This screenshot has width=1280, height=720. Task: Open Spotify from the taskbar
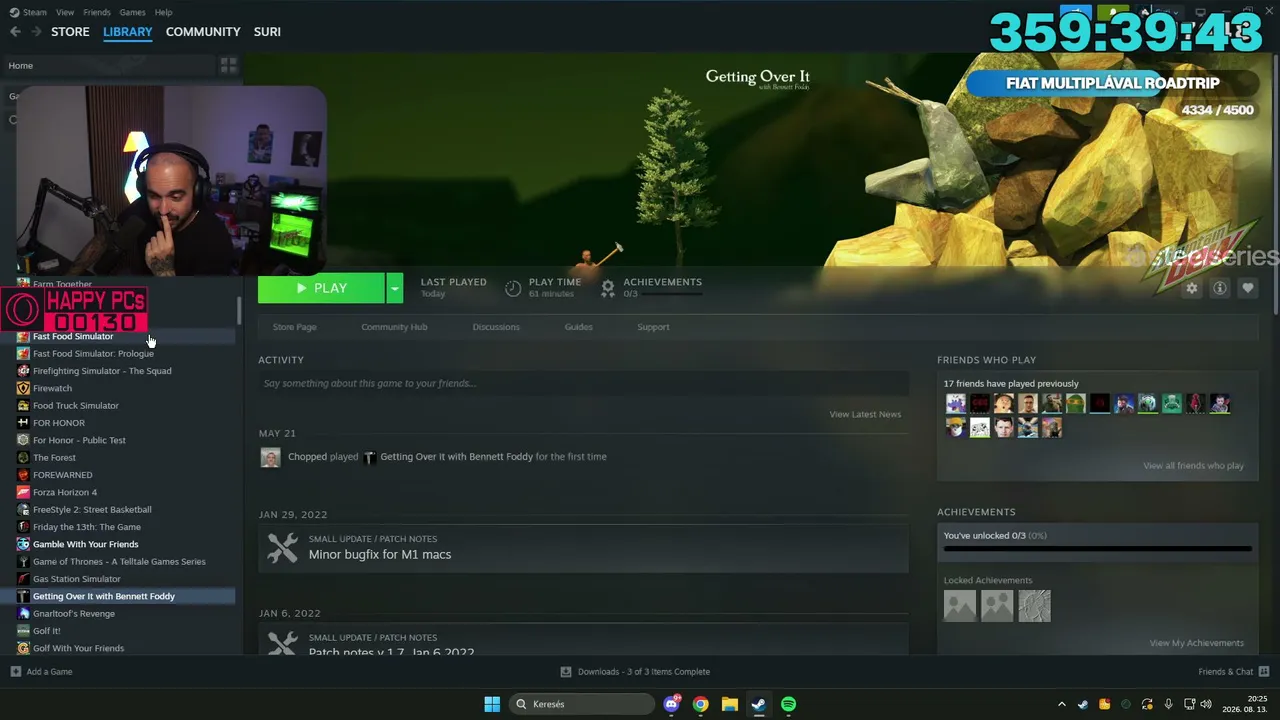point(788,704)
